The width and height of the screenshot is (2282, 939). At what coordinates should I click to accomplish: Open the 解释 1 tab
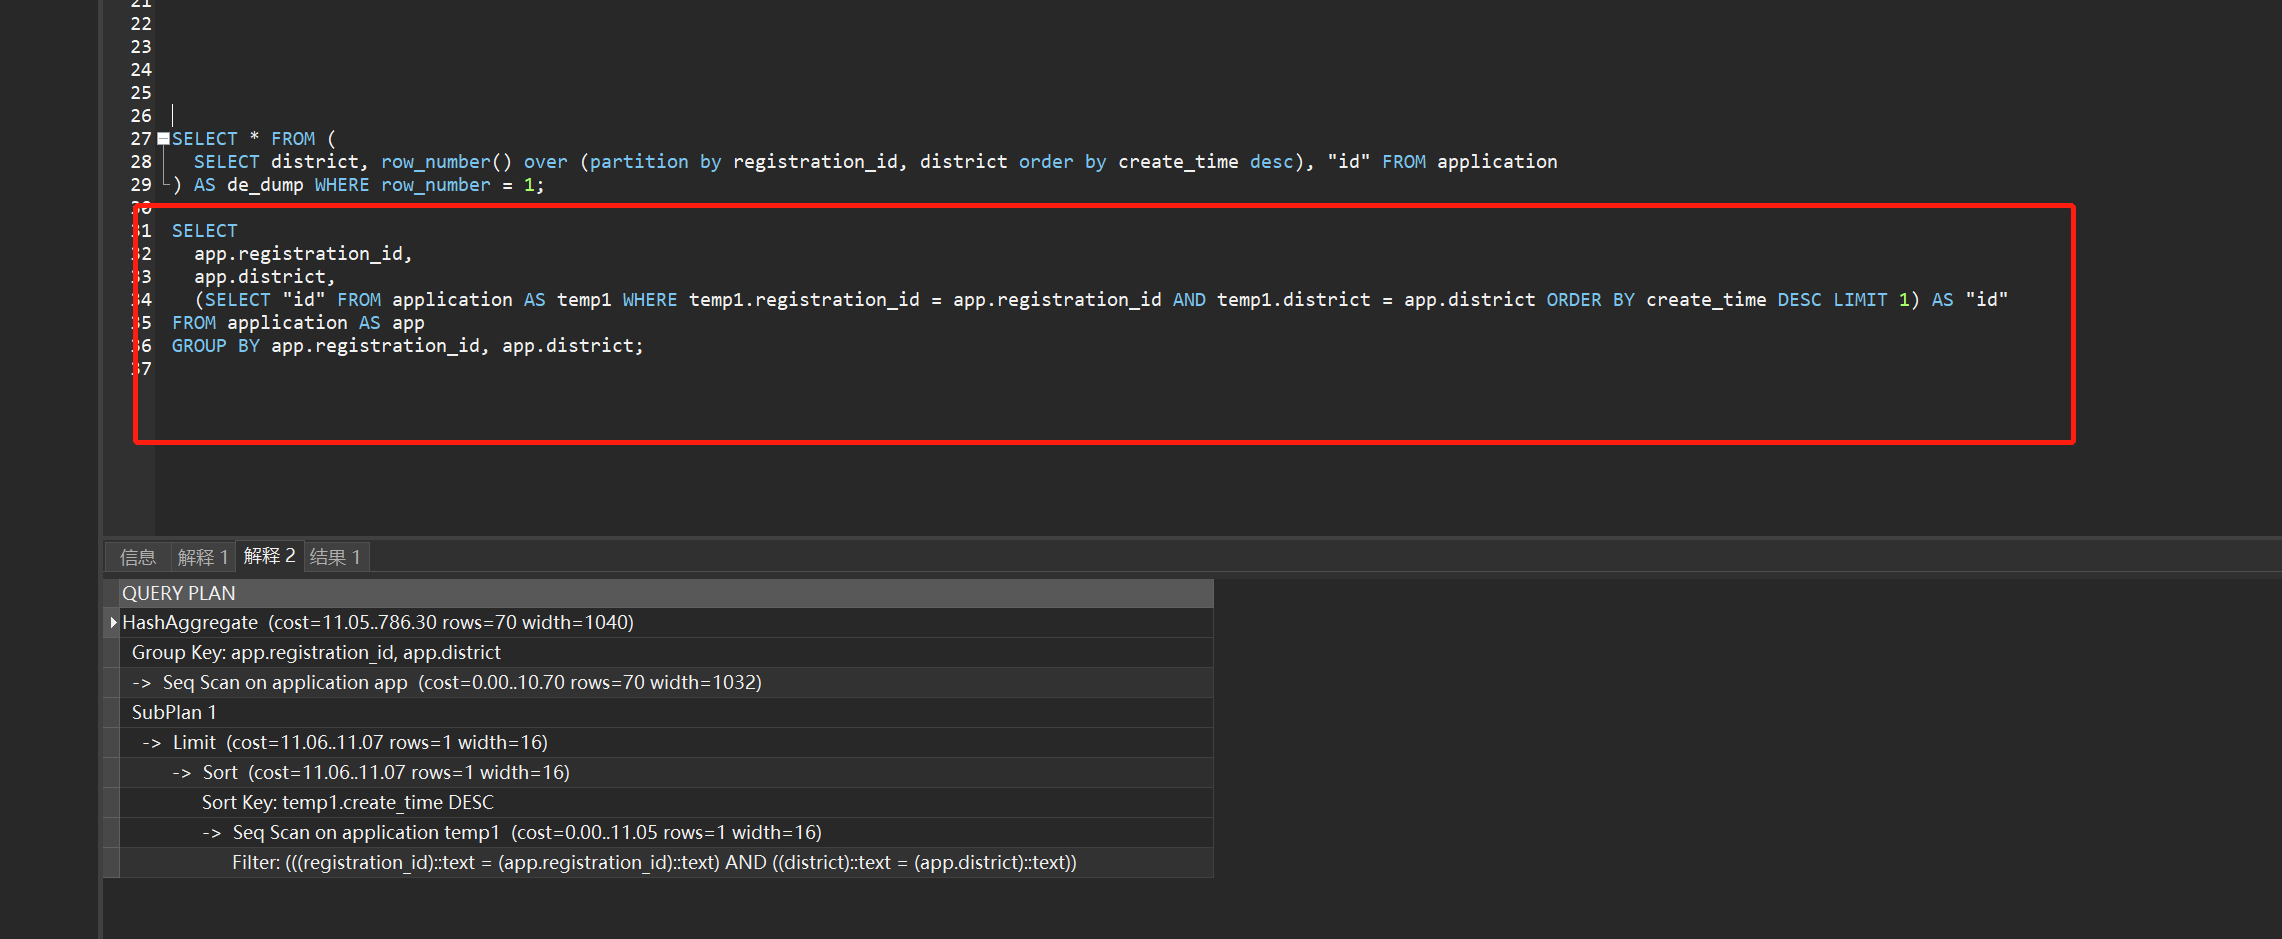[x=203, y=557]
